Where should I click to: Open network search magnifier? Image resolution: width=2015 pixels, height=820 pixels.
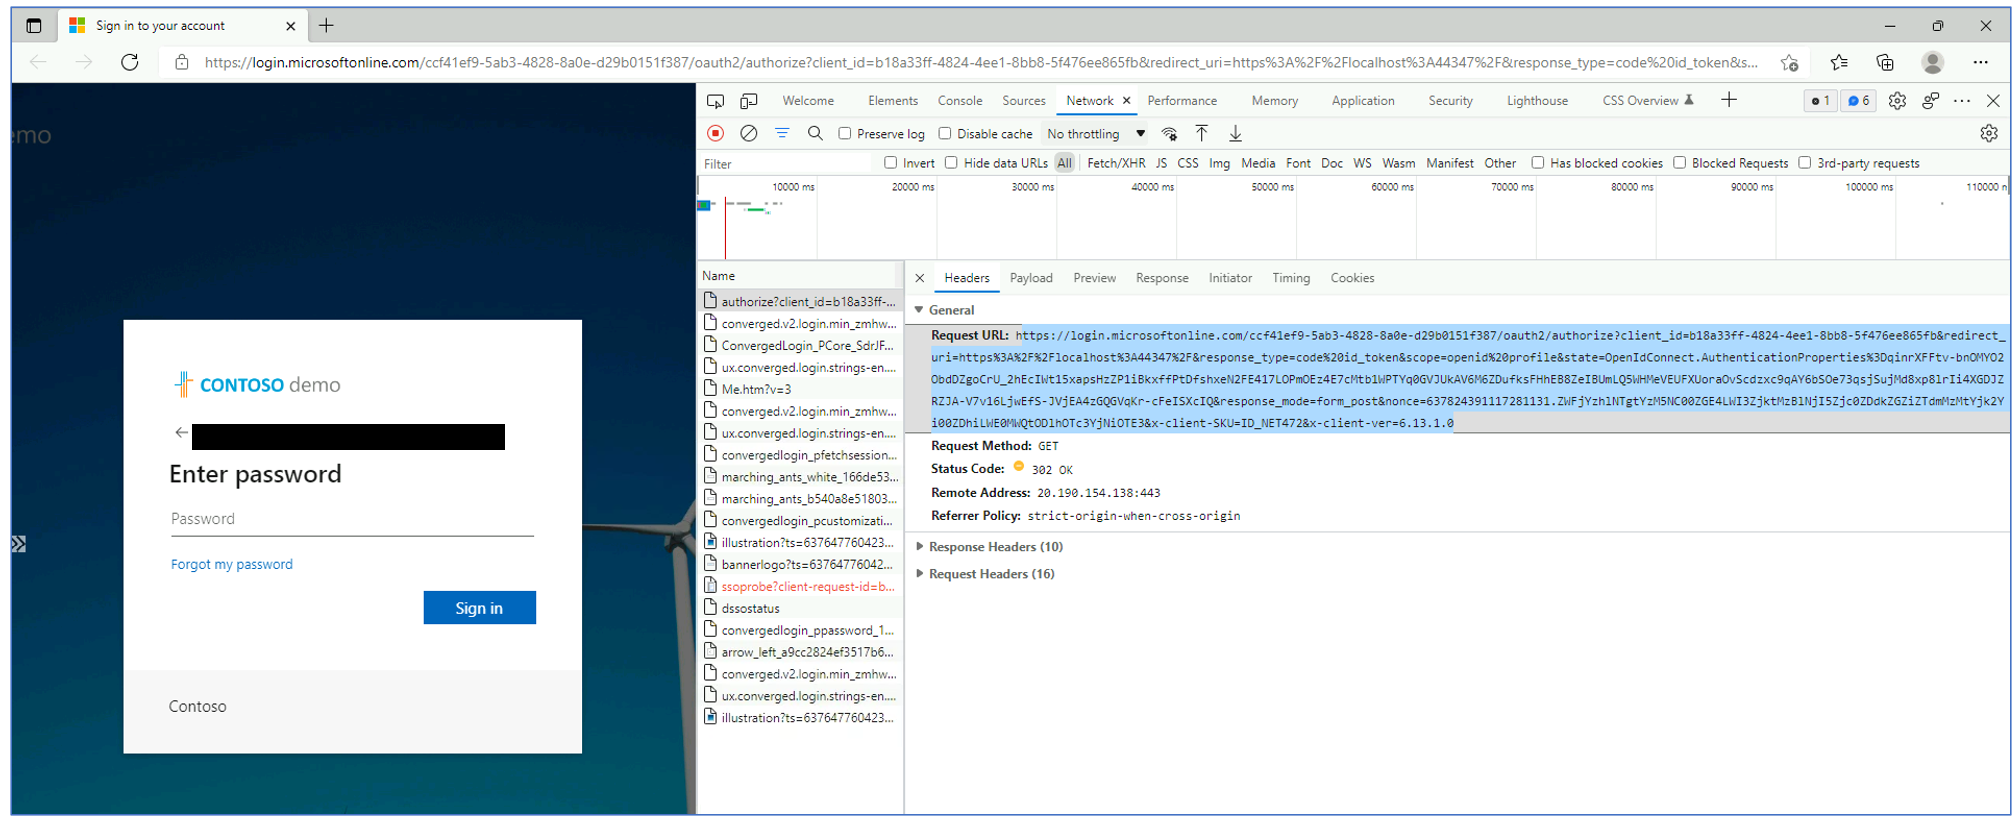tap(815, 133)
